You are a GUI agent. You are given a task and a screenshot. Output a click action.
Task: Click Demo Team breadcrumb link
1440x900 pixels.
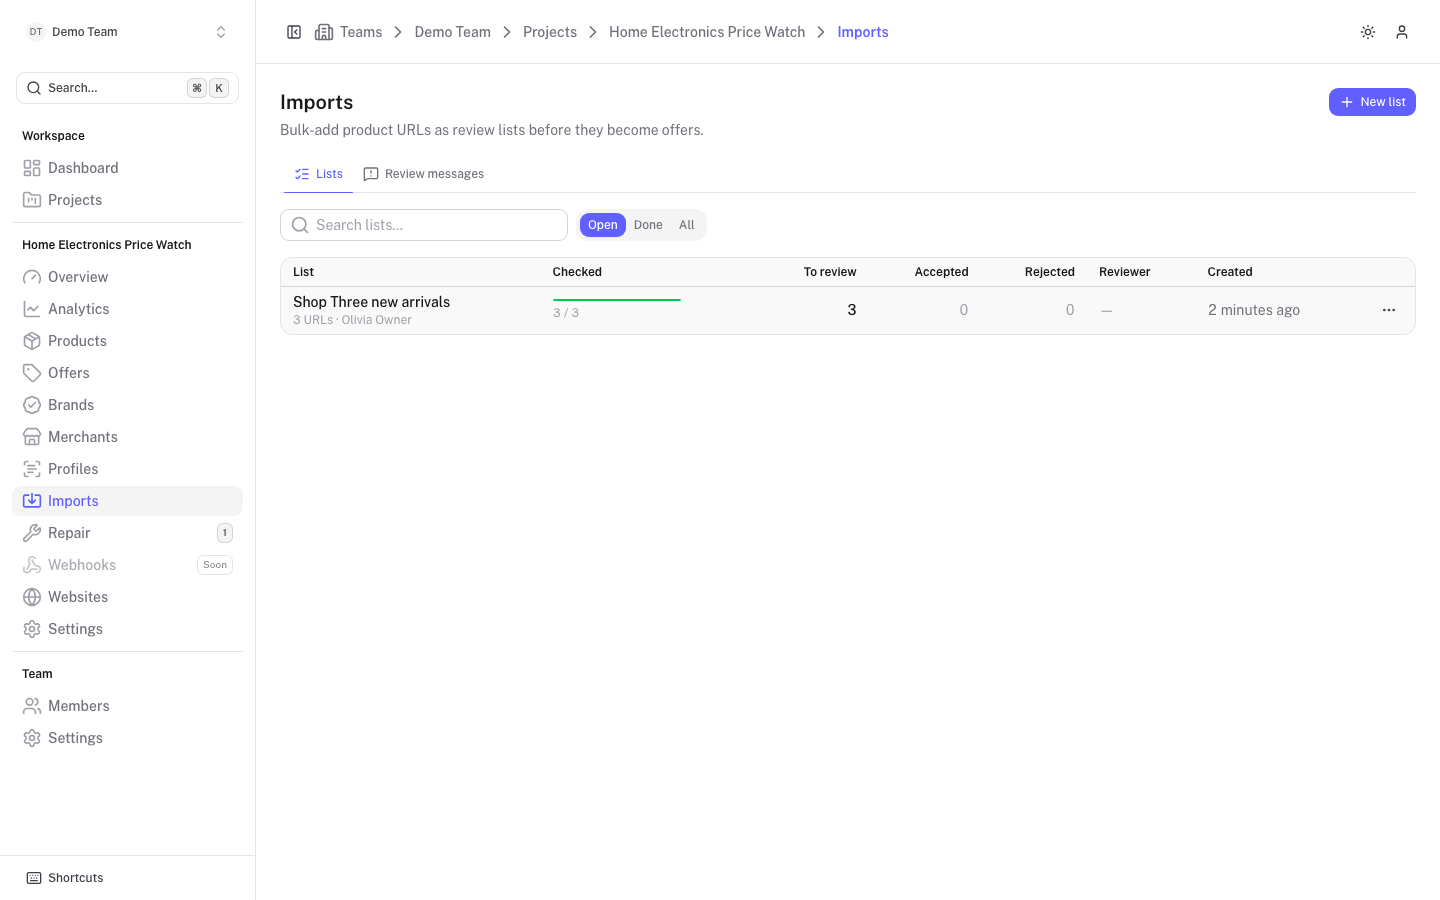point(453,32)
